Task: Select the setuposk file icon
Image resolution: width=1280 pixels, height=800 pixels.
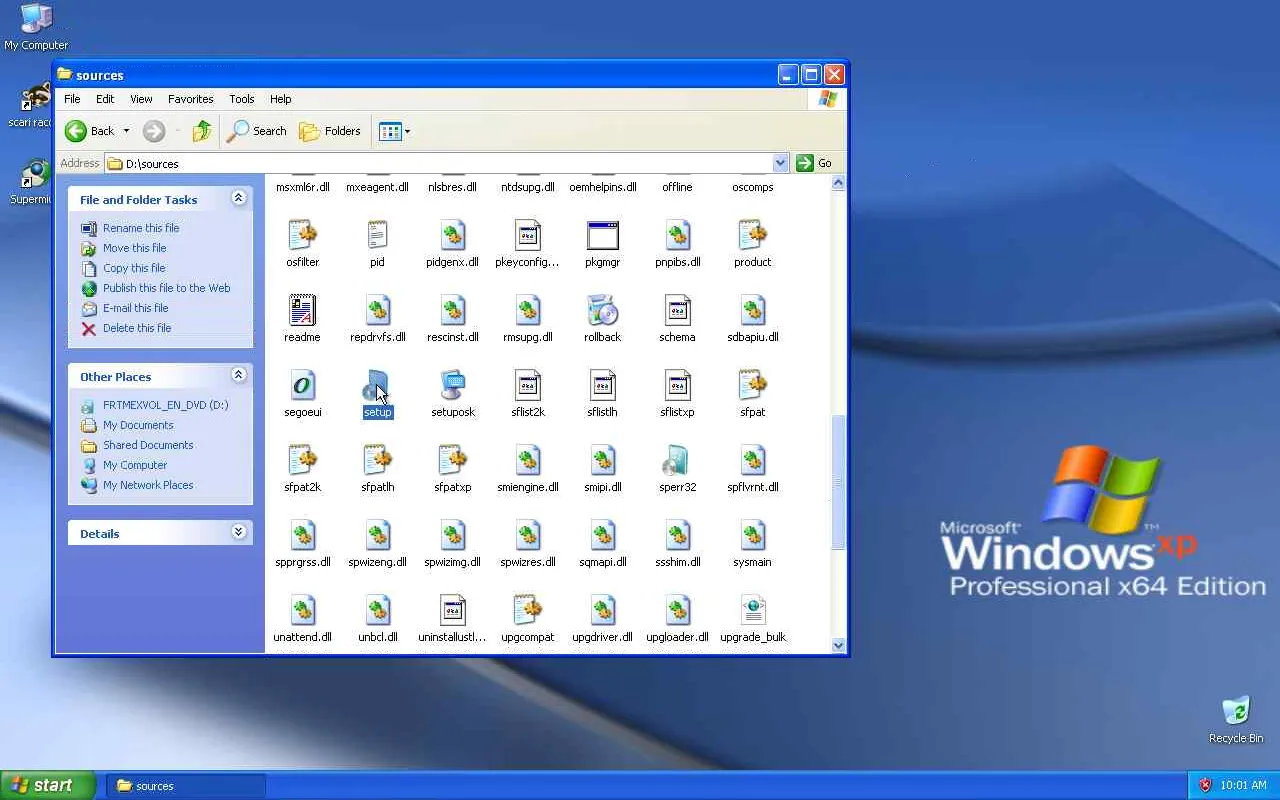Action: [452, 386]
